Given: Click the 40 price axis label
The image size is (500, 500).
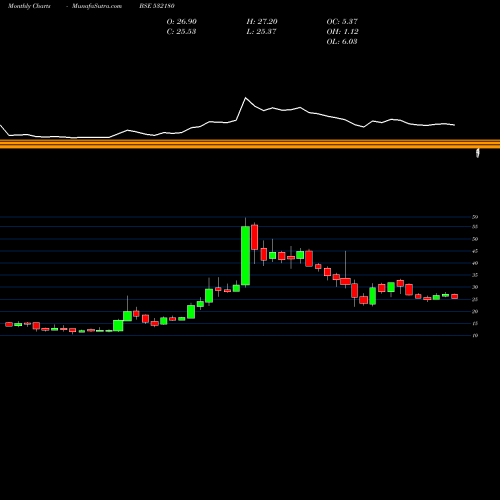Looking at the screenshot, I should pos(475,263).
